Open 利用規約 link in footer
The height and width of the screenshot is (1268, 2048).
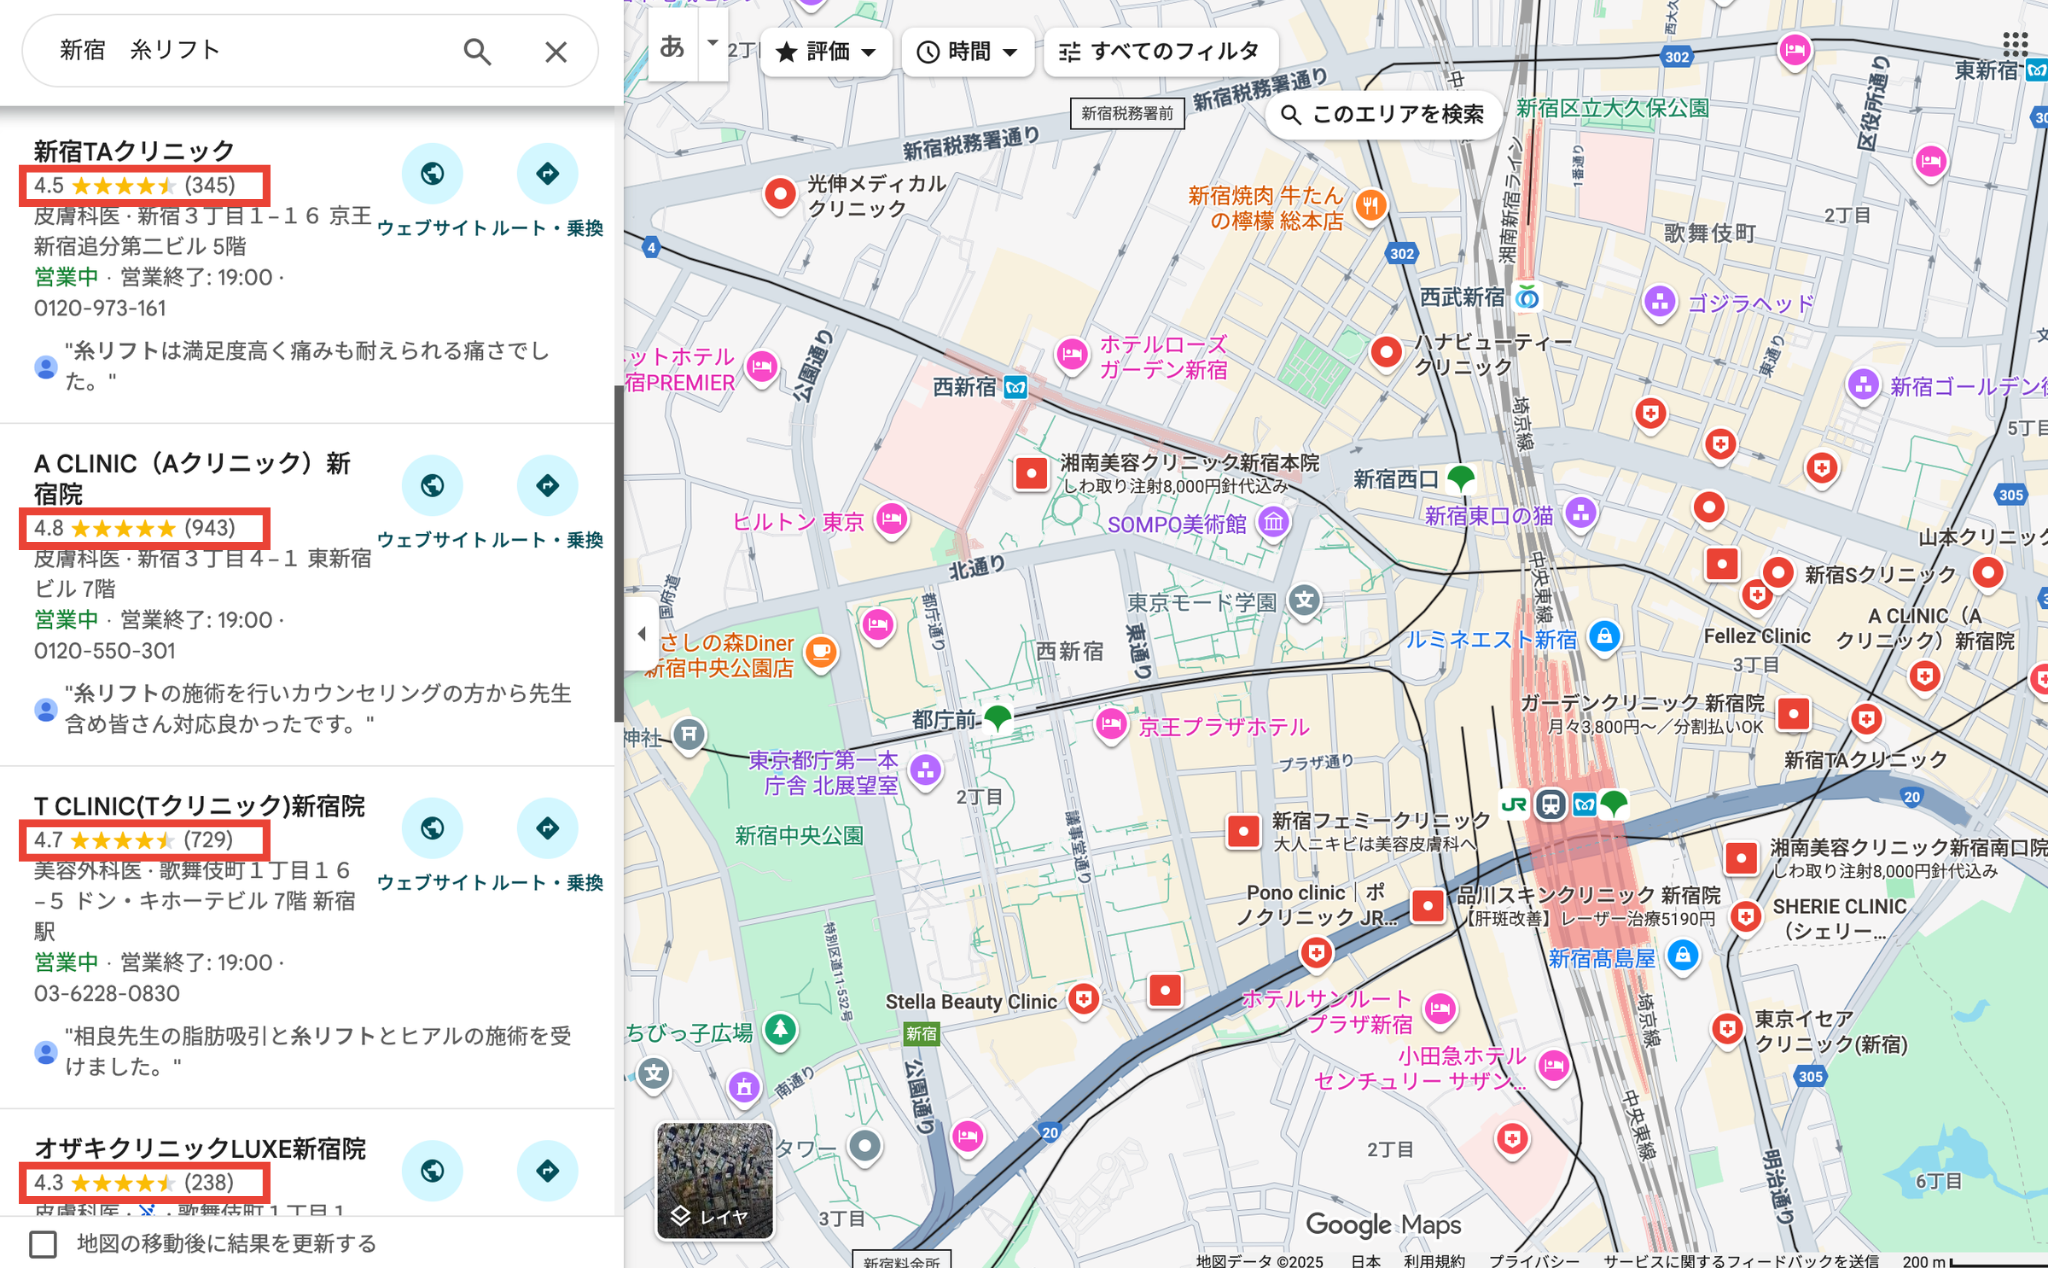tap(1433, 1260)
